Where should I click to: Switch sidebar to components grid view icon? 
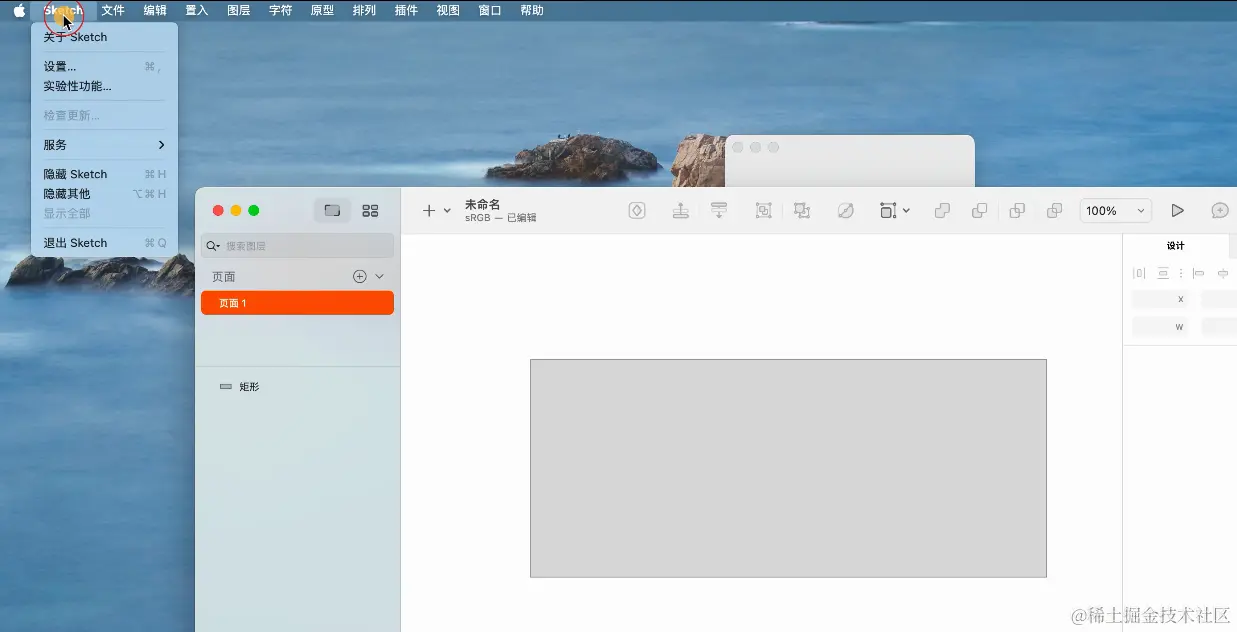[x=370, y=210]
